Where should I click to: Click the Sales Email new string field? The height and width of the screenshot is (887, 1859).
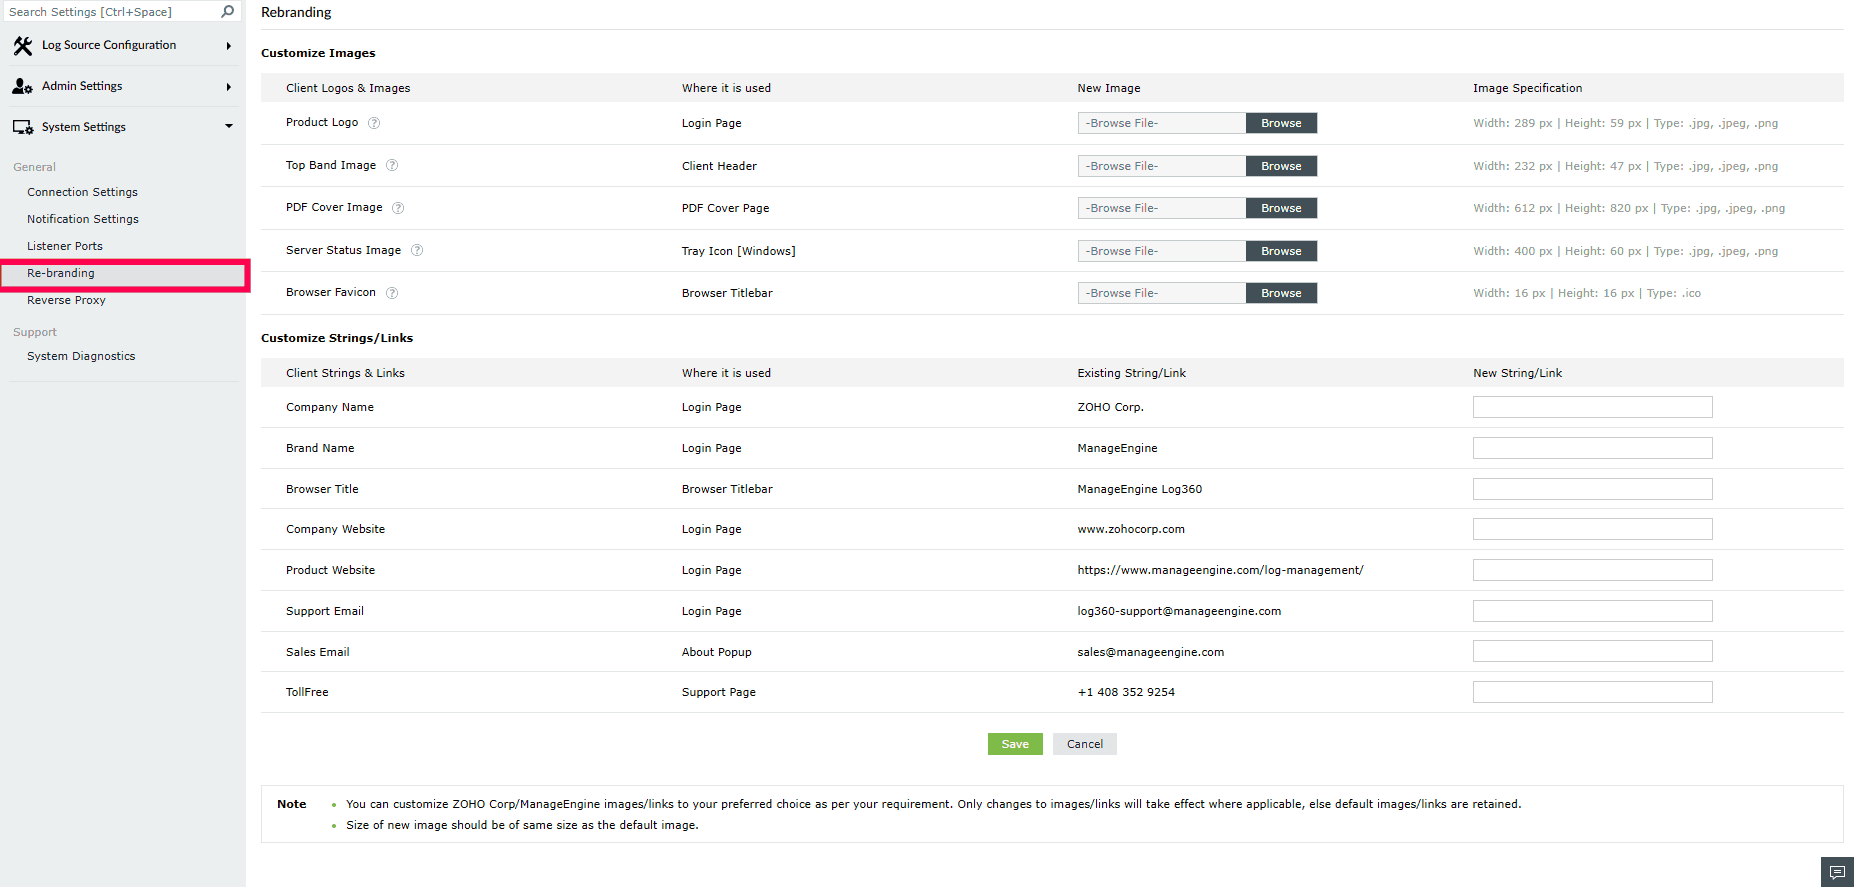(x=1592, y=652)
